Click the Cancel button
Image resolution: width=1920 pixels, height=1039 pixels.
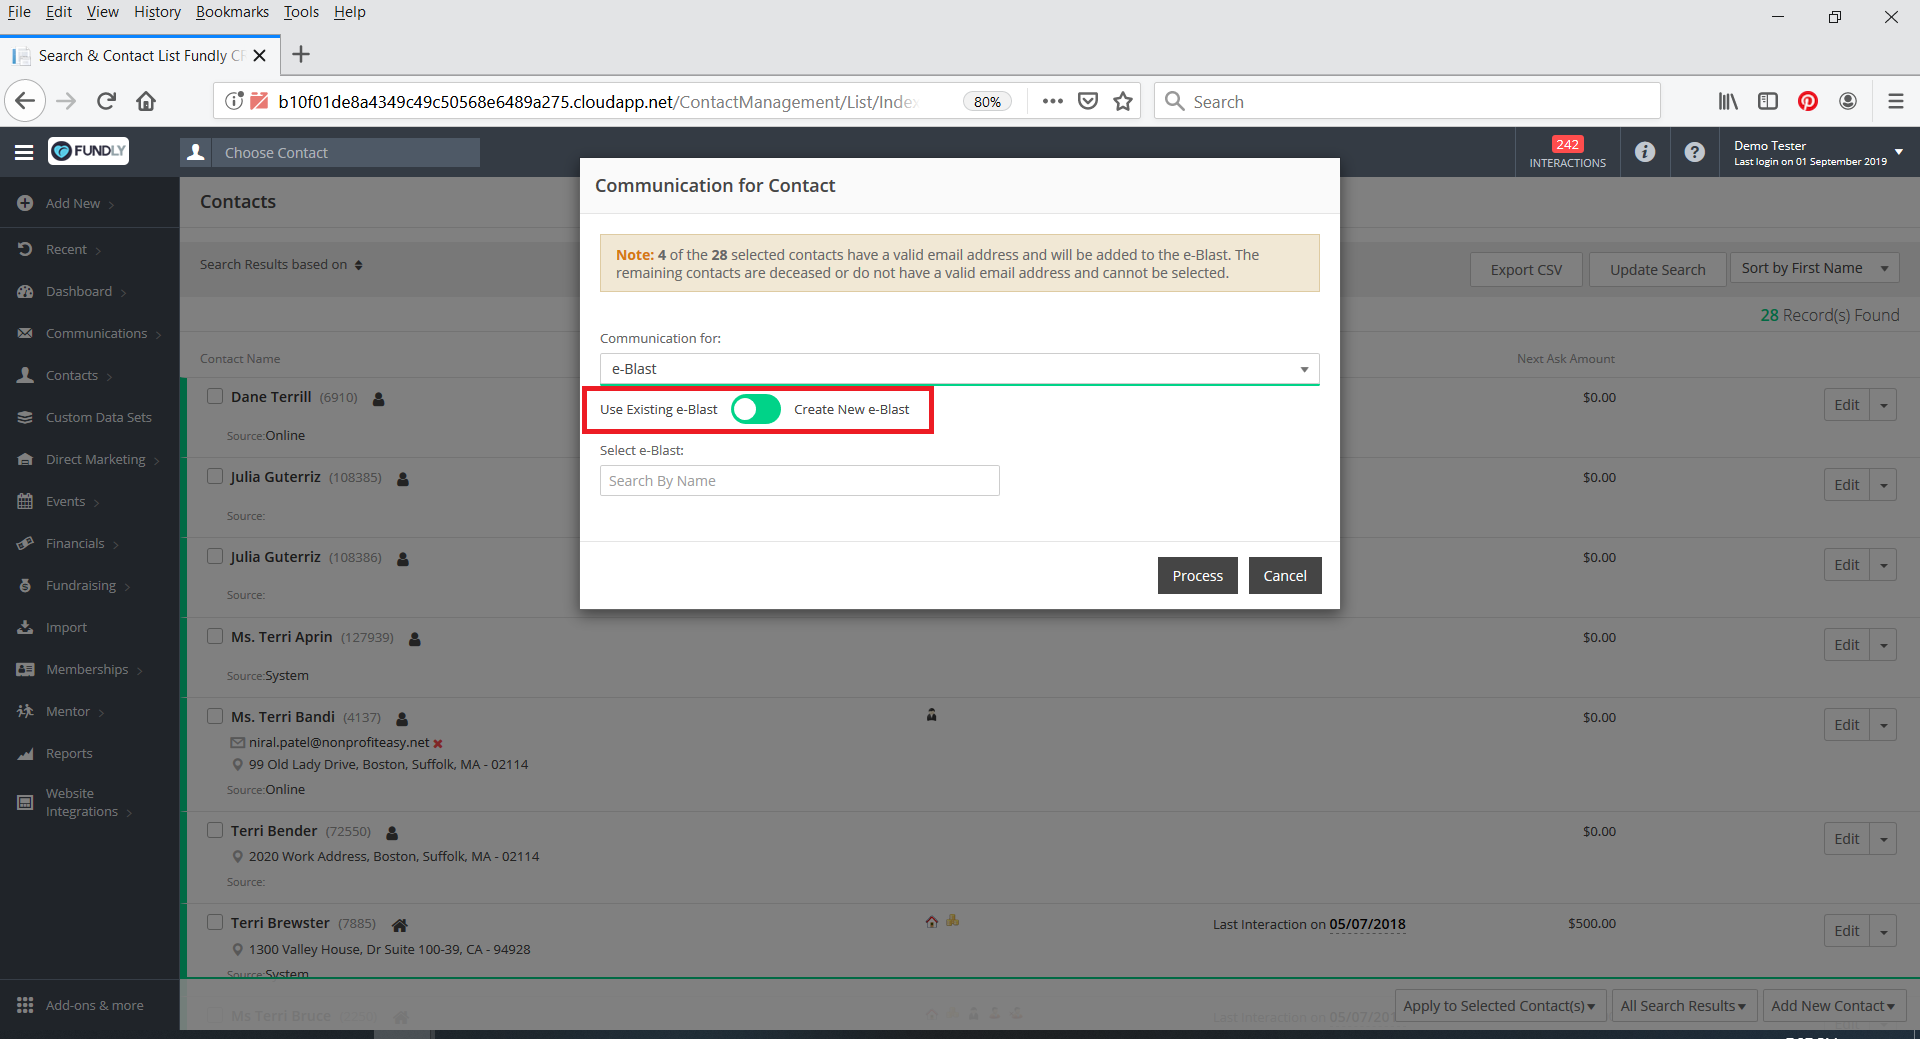click(1284, 575)
